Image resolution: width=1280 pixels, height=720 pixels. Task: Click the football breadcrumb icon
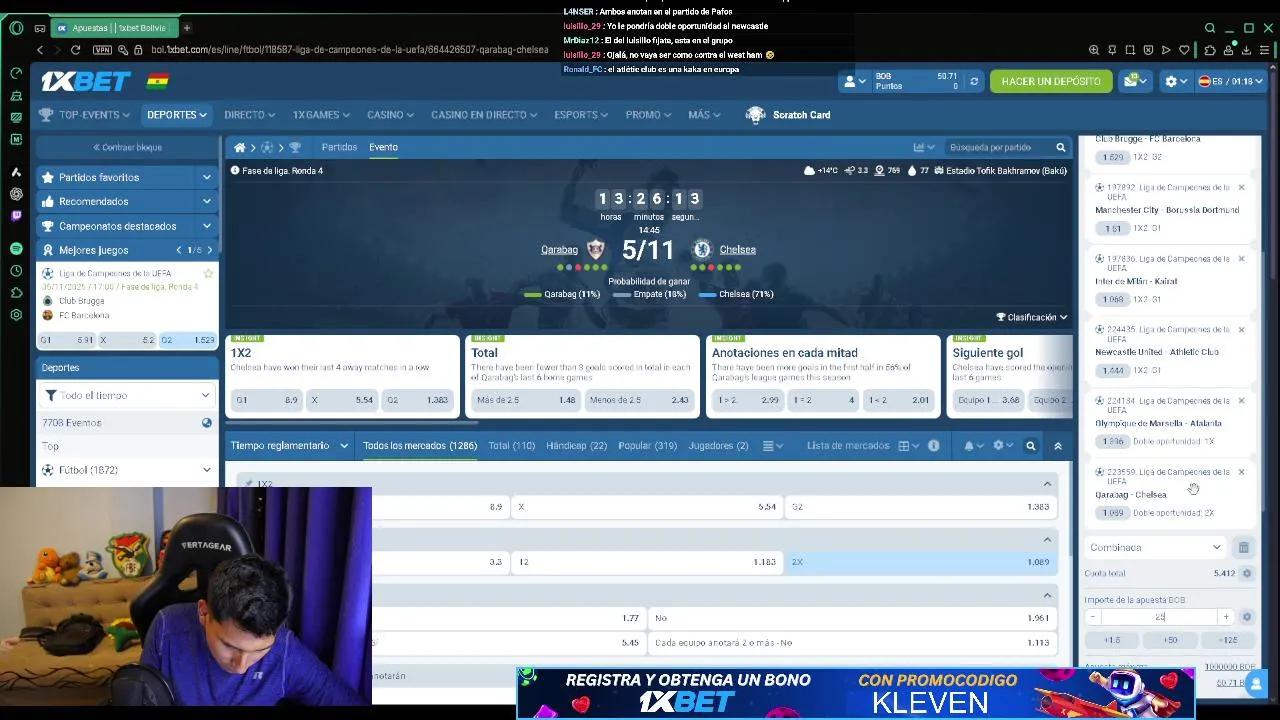pyautogui.click(x=267, y=147)
